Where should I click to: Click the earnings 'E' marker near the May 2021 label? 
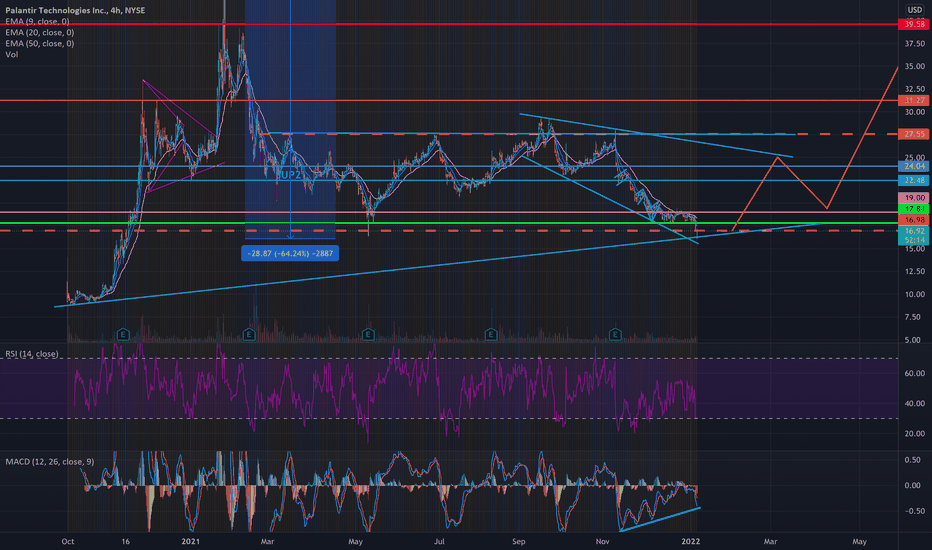[x=368, y=334]
